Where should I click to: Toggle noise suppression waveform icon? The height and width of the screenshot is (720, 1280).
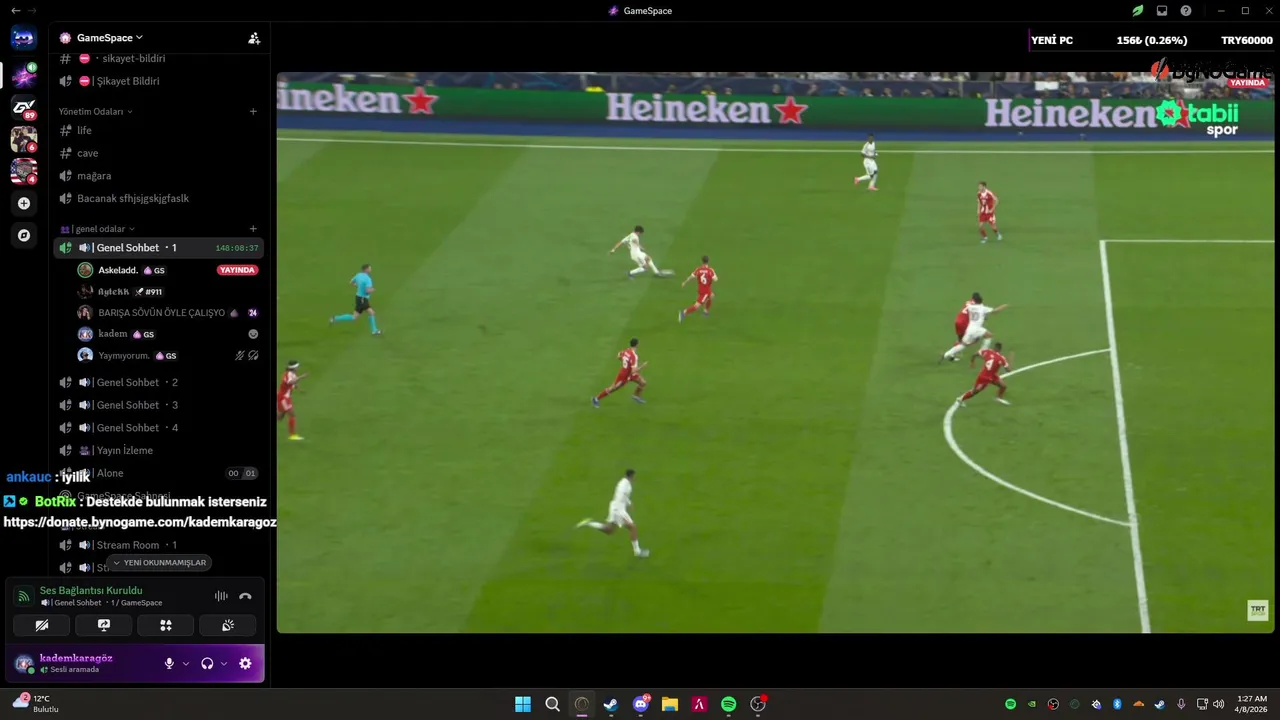tap(221, 596)
